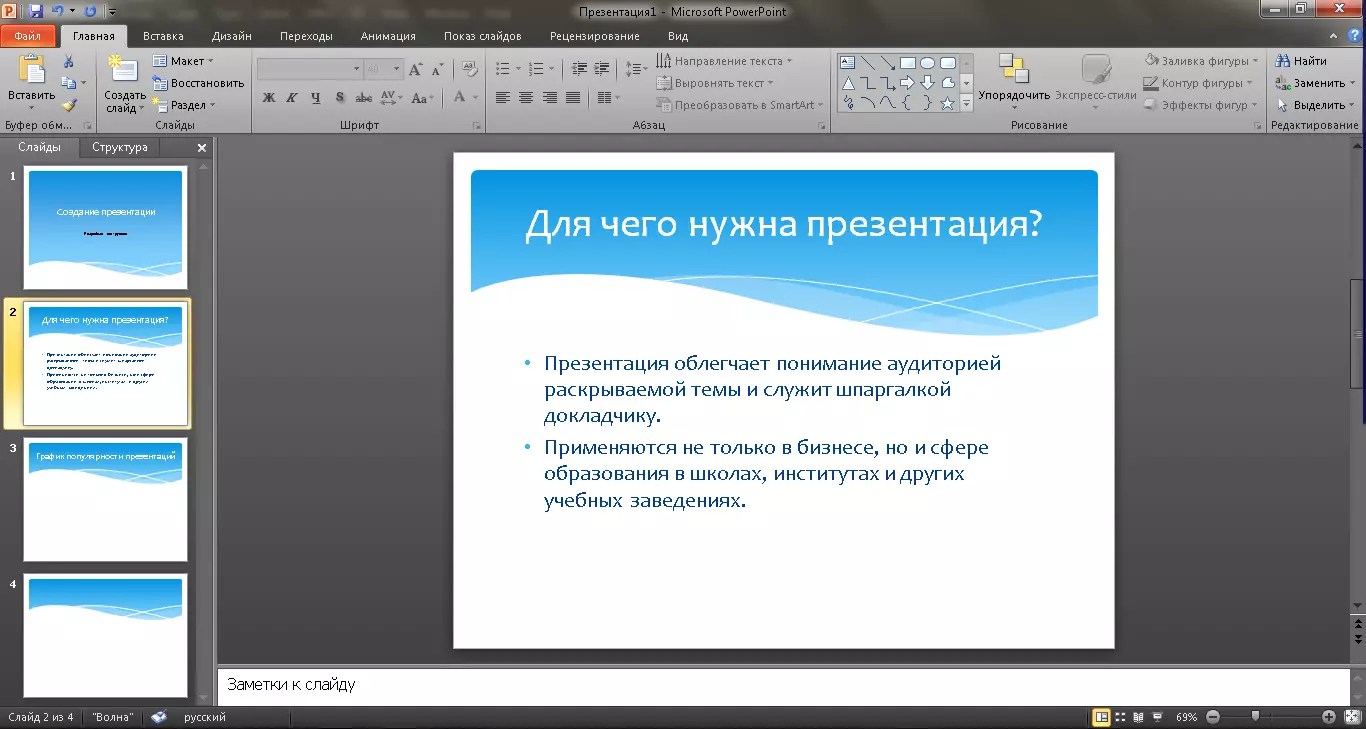Click the Cut scissors icon
Screen dimensions: 1366x729
coord(69,62)
